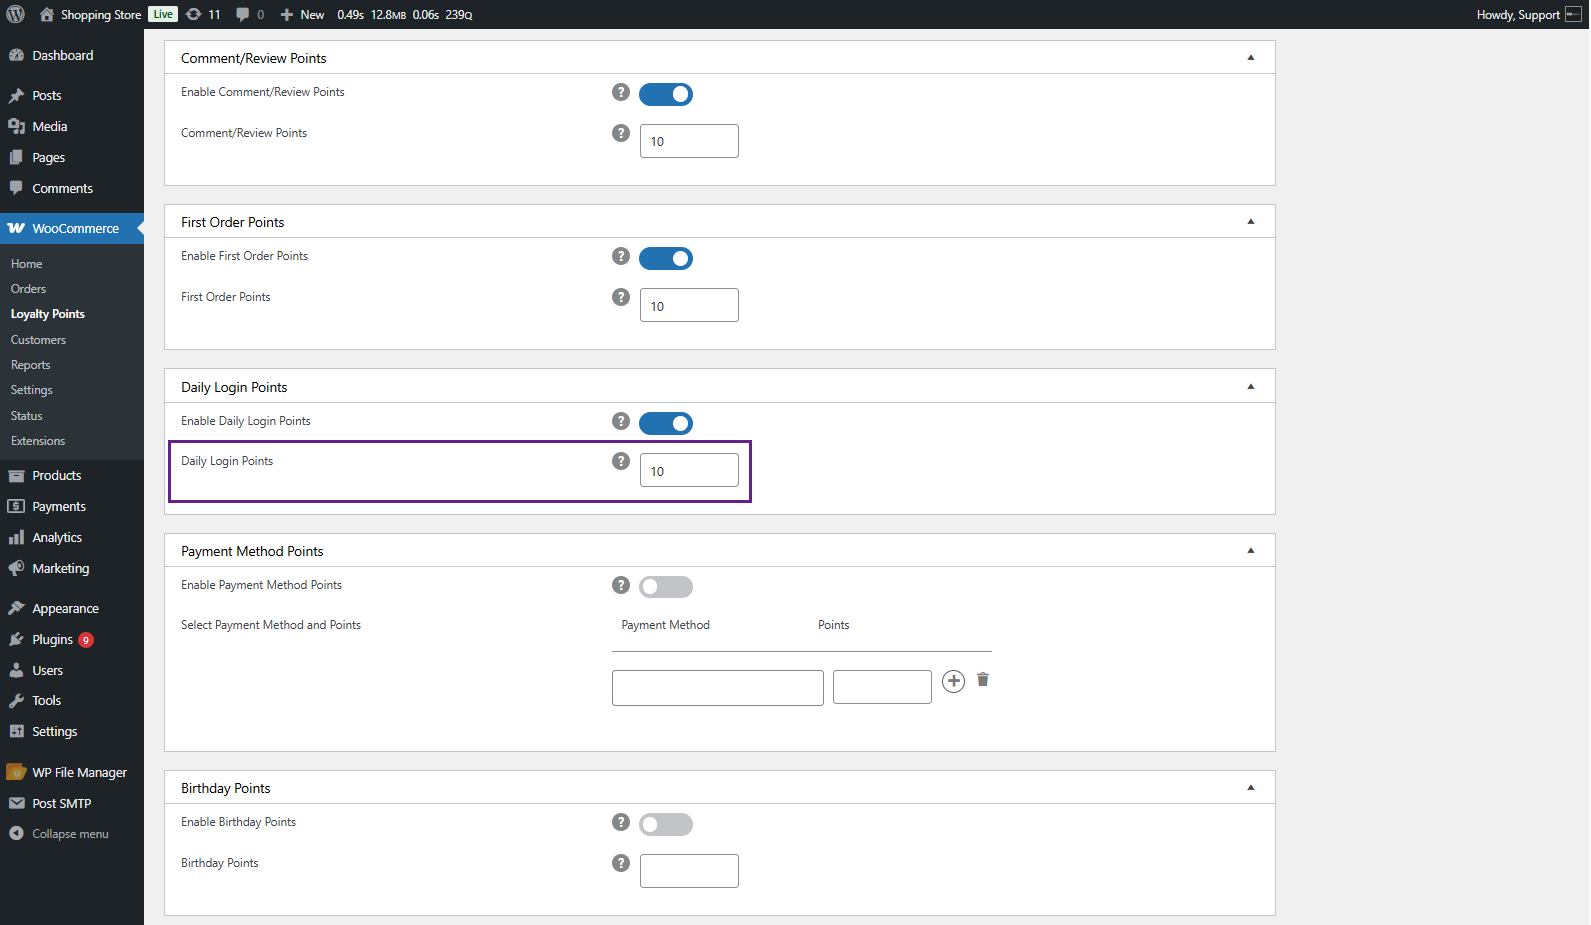Open the Pages menu
This screenshot has width=1591, height=925.
(x=48, y=158)
